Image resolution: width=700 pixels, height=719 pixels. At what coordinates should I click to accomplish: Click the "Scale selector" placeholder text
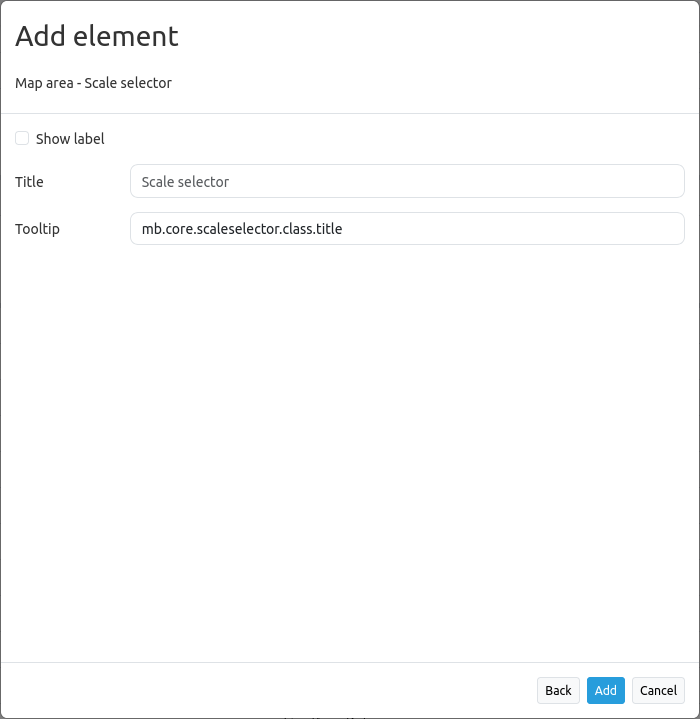coord(185,182)
